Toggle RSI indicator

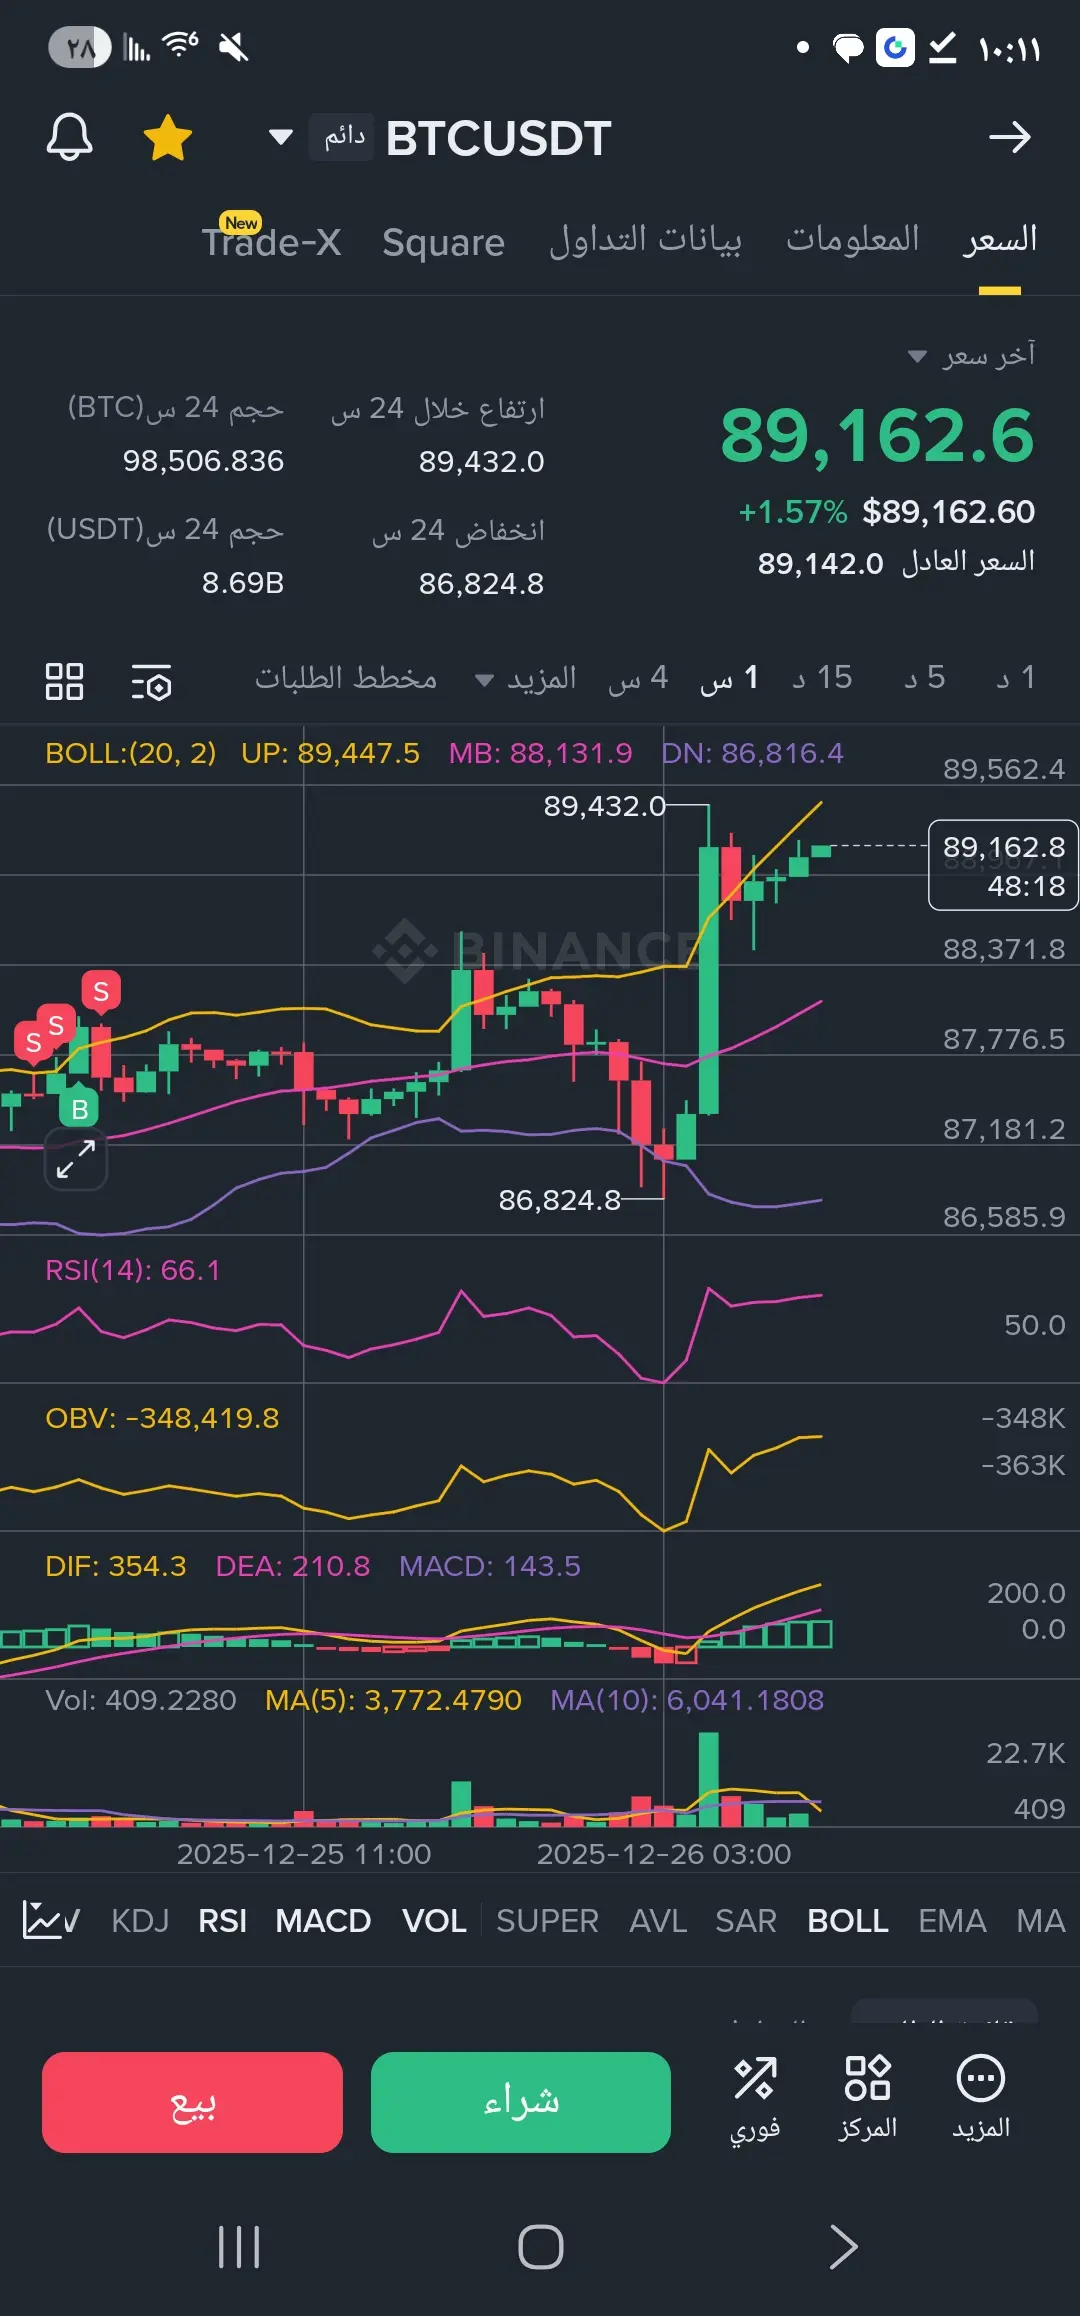222,1920
